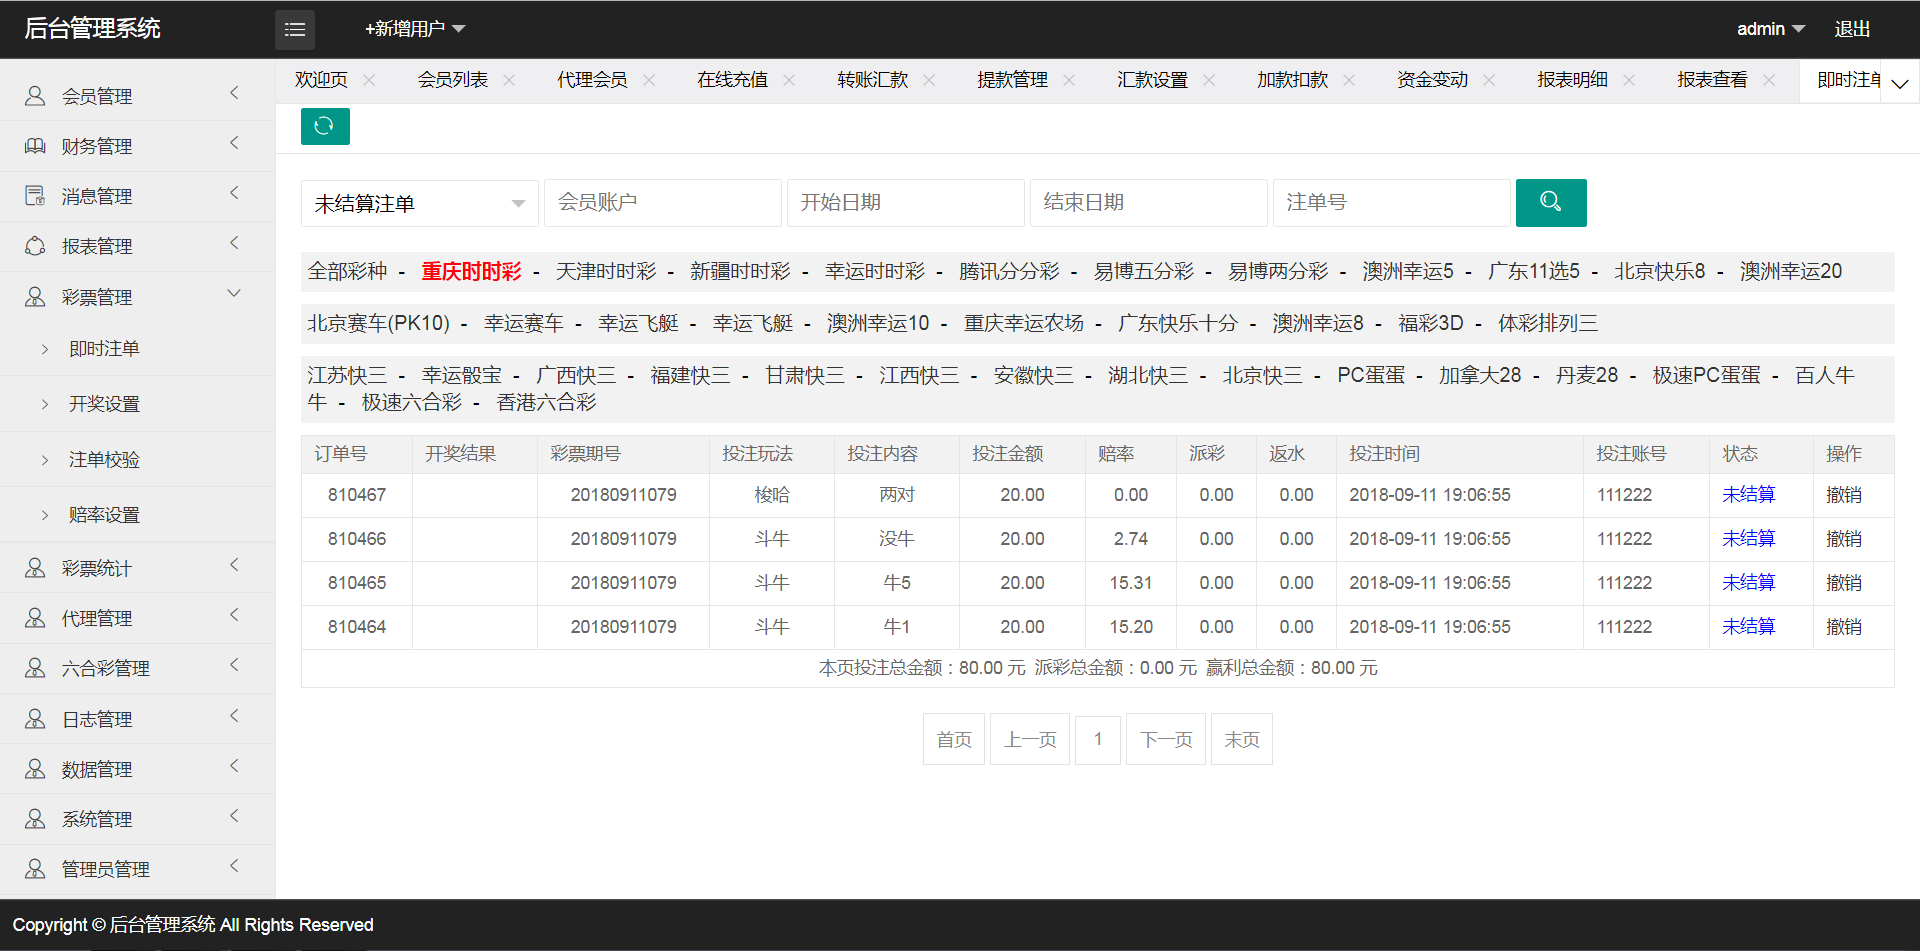Click the 消息管理 icon in sidebar
This screenshot has width=1920, height=951.
click(35, 196)
